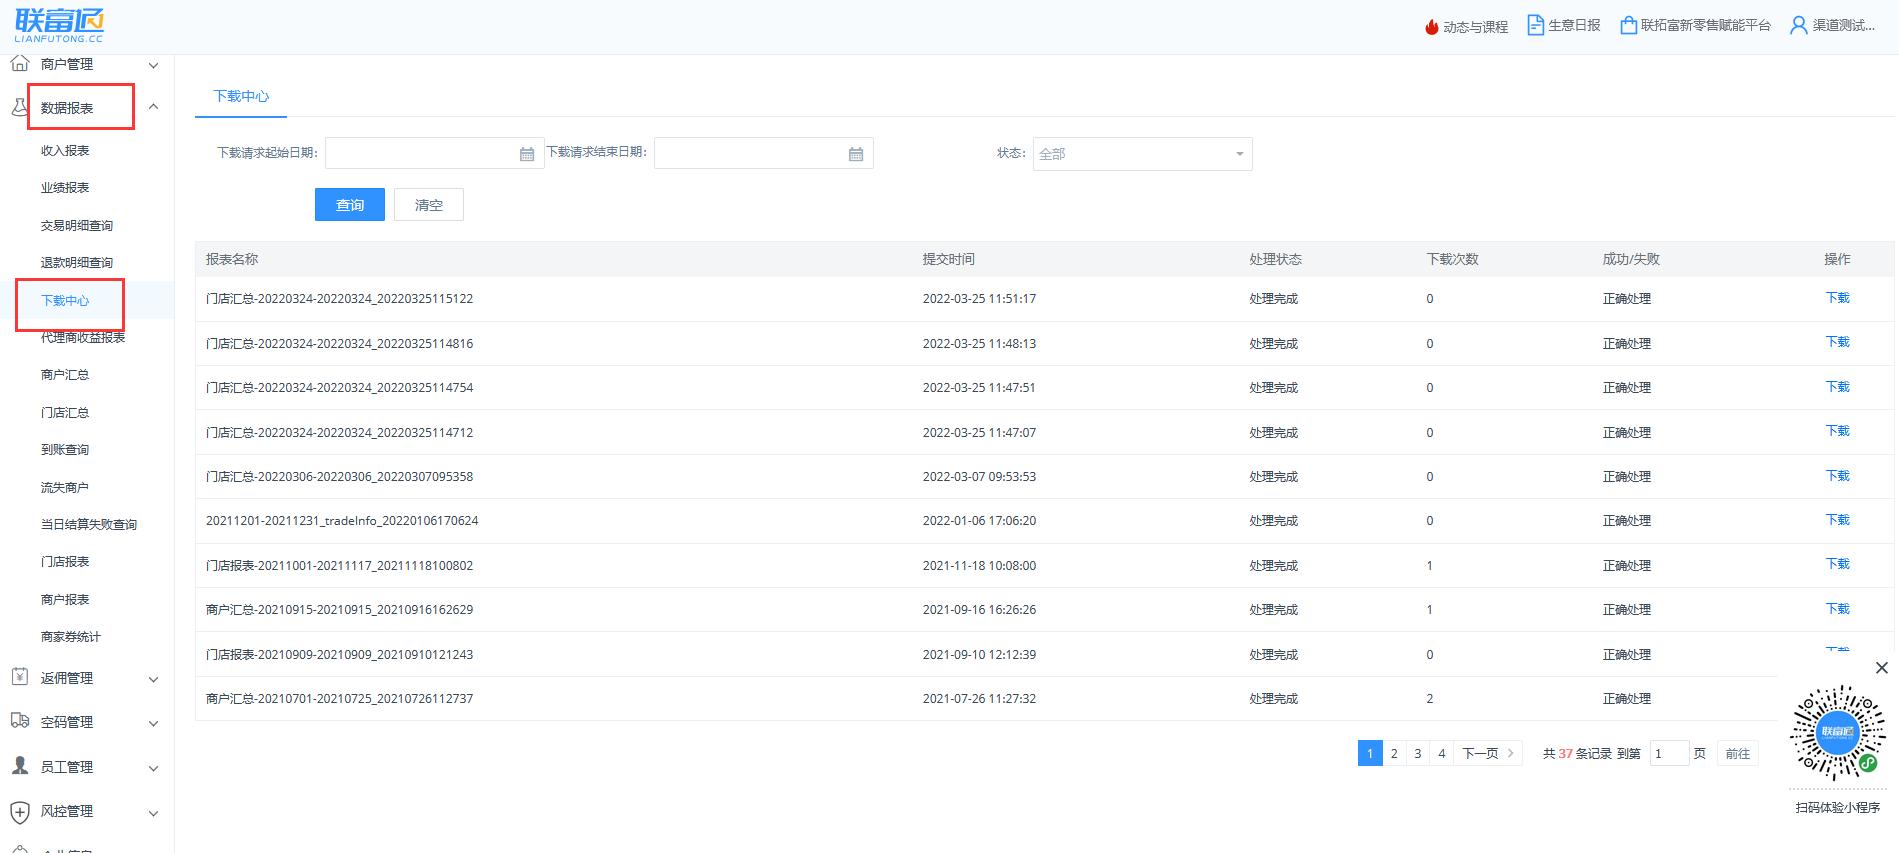The image size is (1899, 853).
Task: Click the 联富通 logo
Action: pyautogui.click(x=59, y=25)
